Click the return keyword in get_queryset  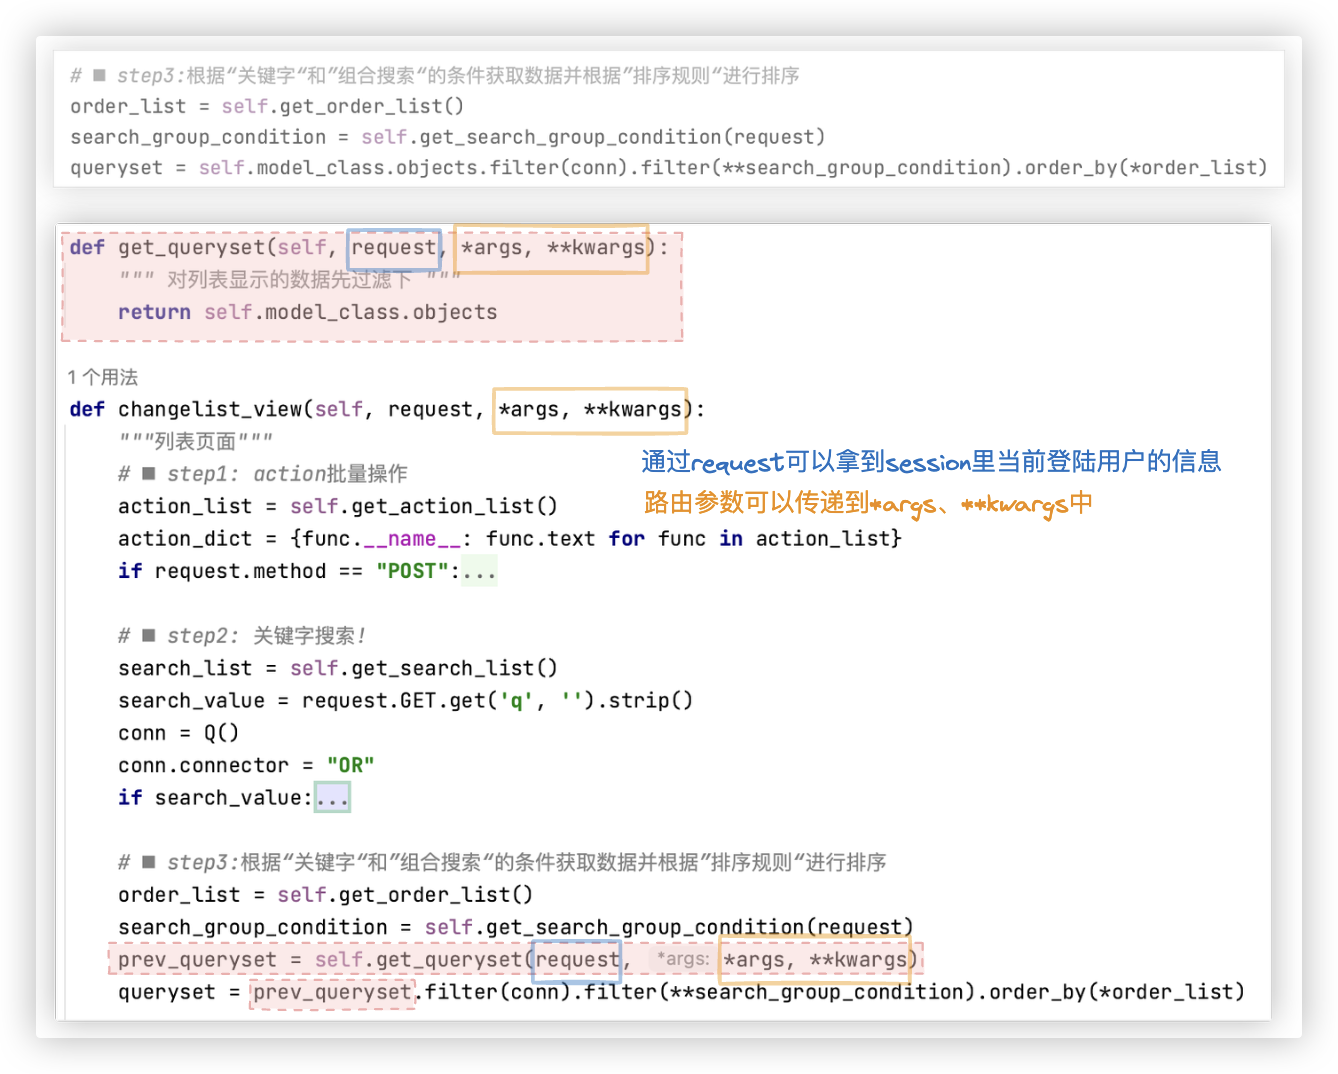point(154,312)
